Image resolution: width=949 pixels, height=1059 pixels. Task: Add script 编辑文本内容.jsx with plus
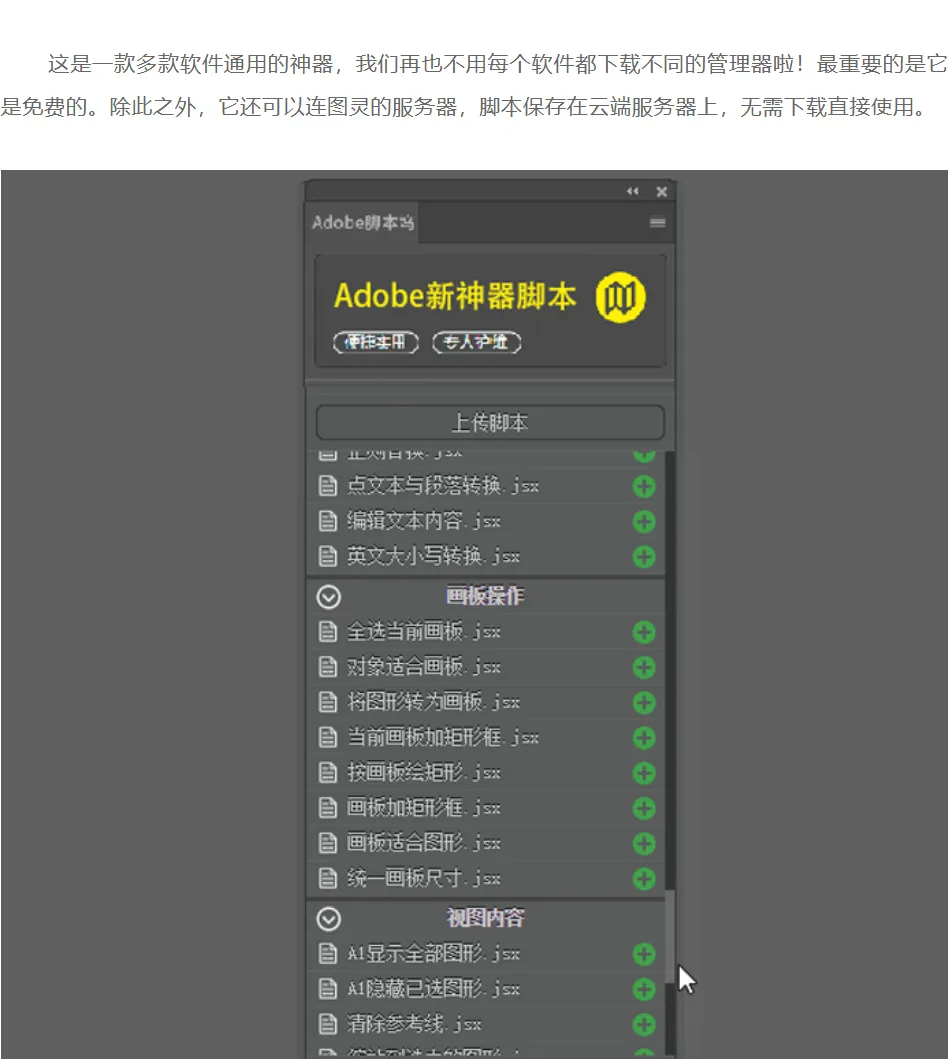click(644, 521)
